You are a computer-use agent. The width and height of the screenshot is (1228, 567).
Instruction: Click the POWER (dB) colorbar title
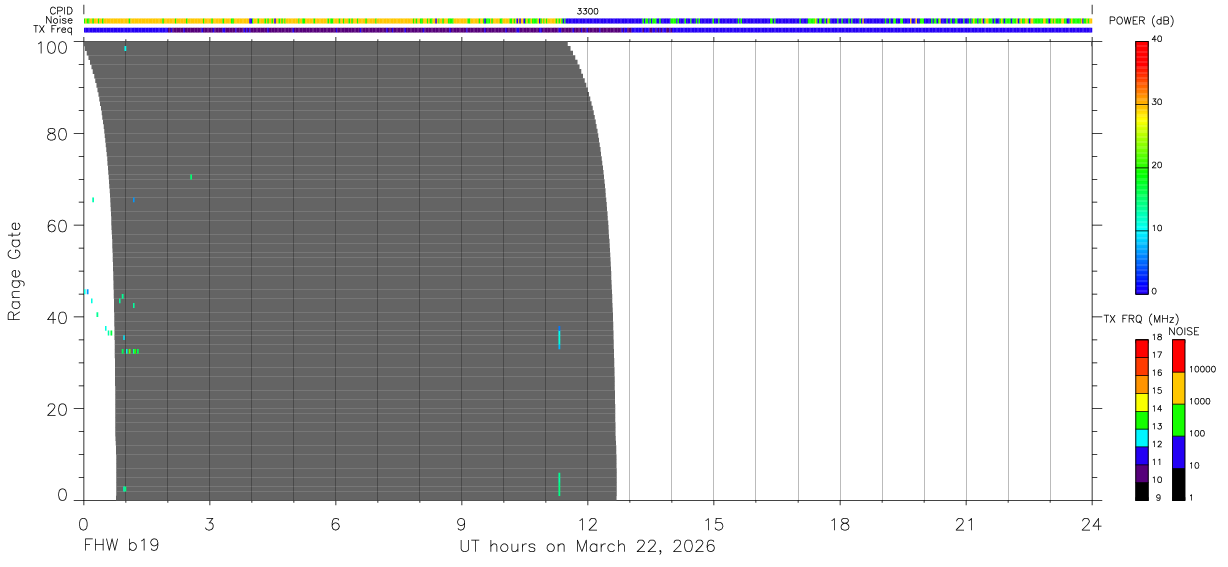(x=1141, y=21)
